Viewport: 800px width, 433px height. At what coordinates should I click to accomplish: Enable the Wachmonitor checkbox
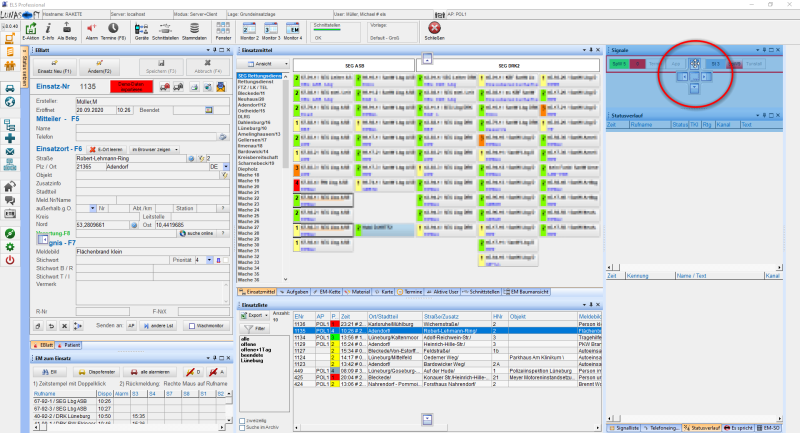[x=191, y=326]
